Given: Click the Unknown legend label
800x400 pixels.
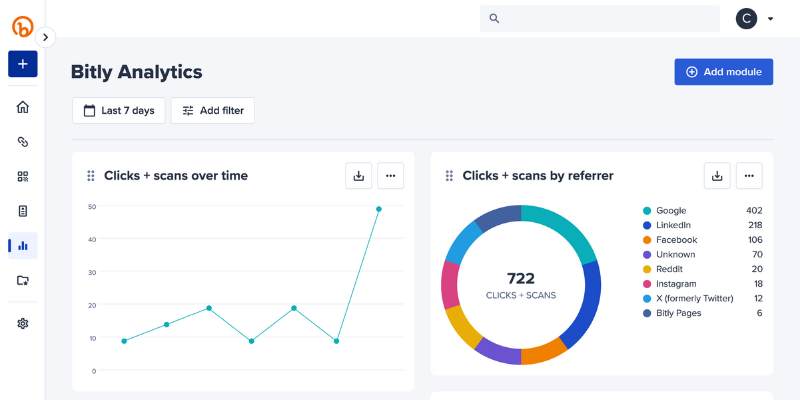Looking at the screenshot, I should (x=676, y=255).
